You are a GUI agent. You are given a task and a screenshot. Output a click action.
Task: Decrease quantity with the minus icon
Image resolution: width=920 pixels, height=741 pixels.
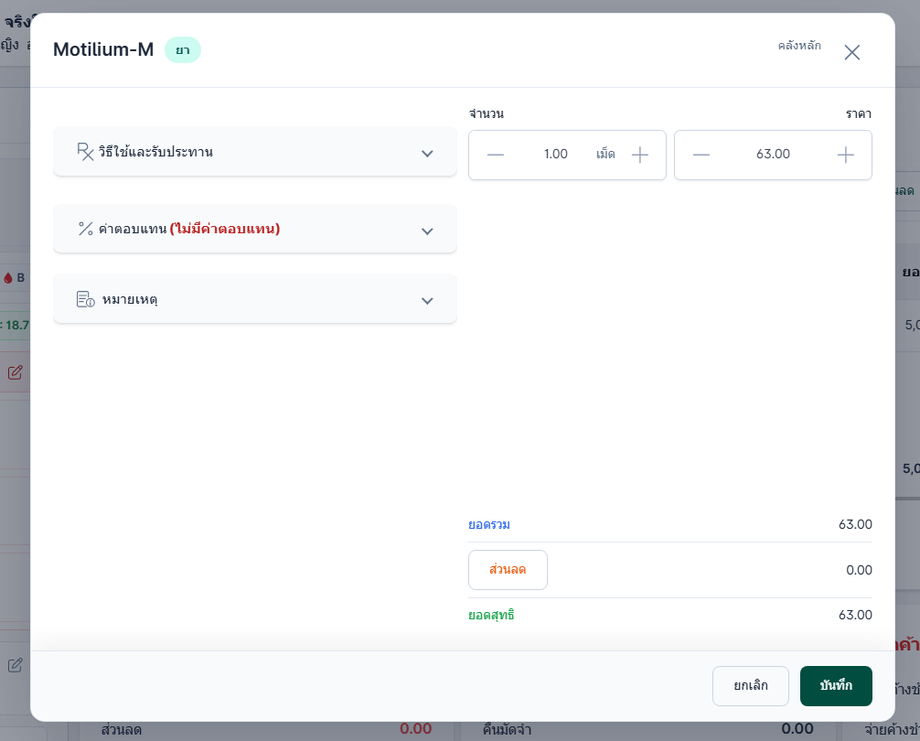tap(495, 155)
